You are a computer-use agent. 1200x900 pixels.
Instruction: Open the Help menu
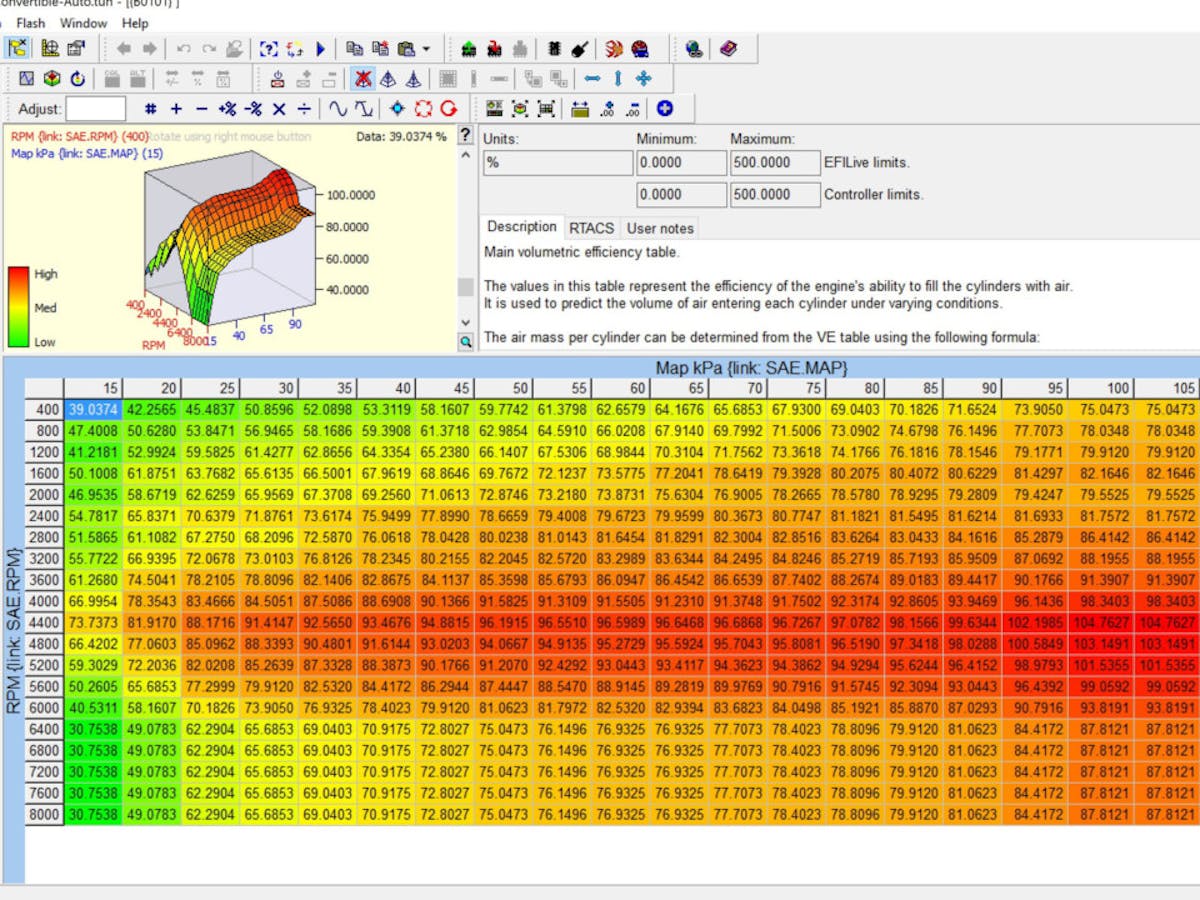tap(135, 23)
